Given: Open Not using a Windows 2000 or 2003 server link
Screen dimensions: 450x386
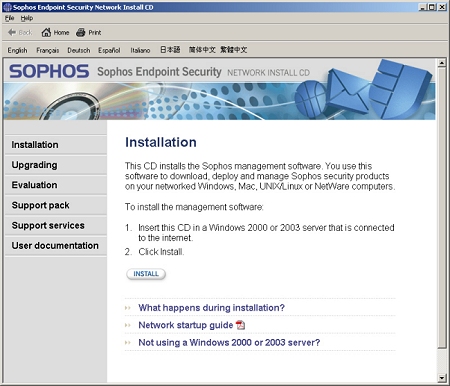Looking at the screenshot, I should (x=229, y=342).
